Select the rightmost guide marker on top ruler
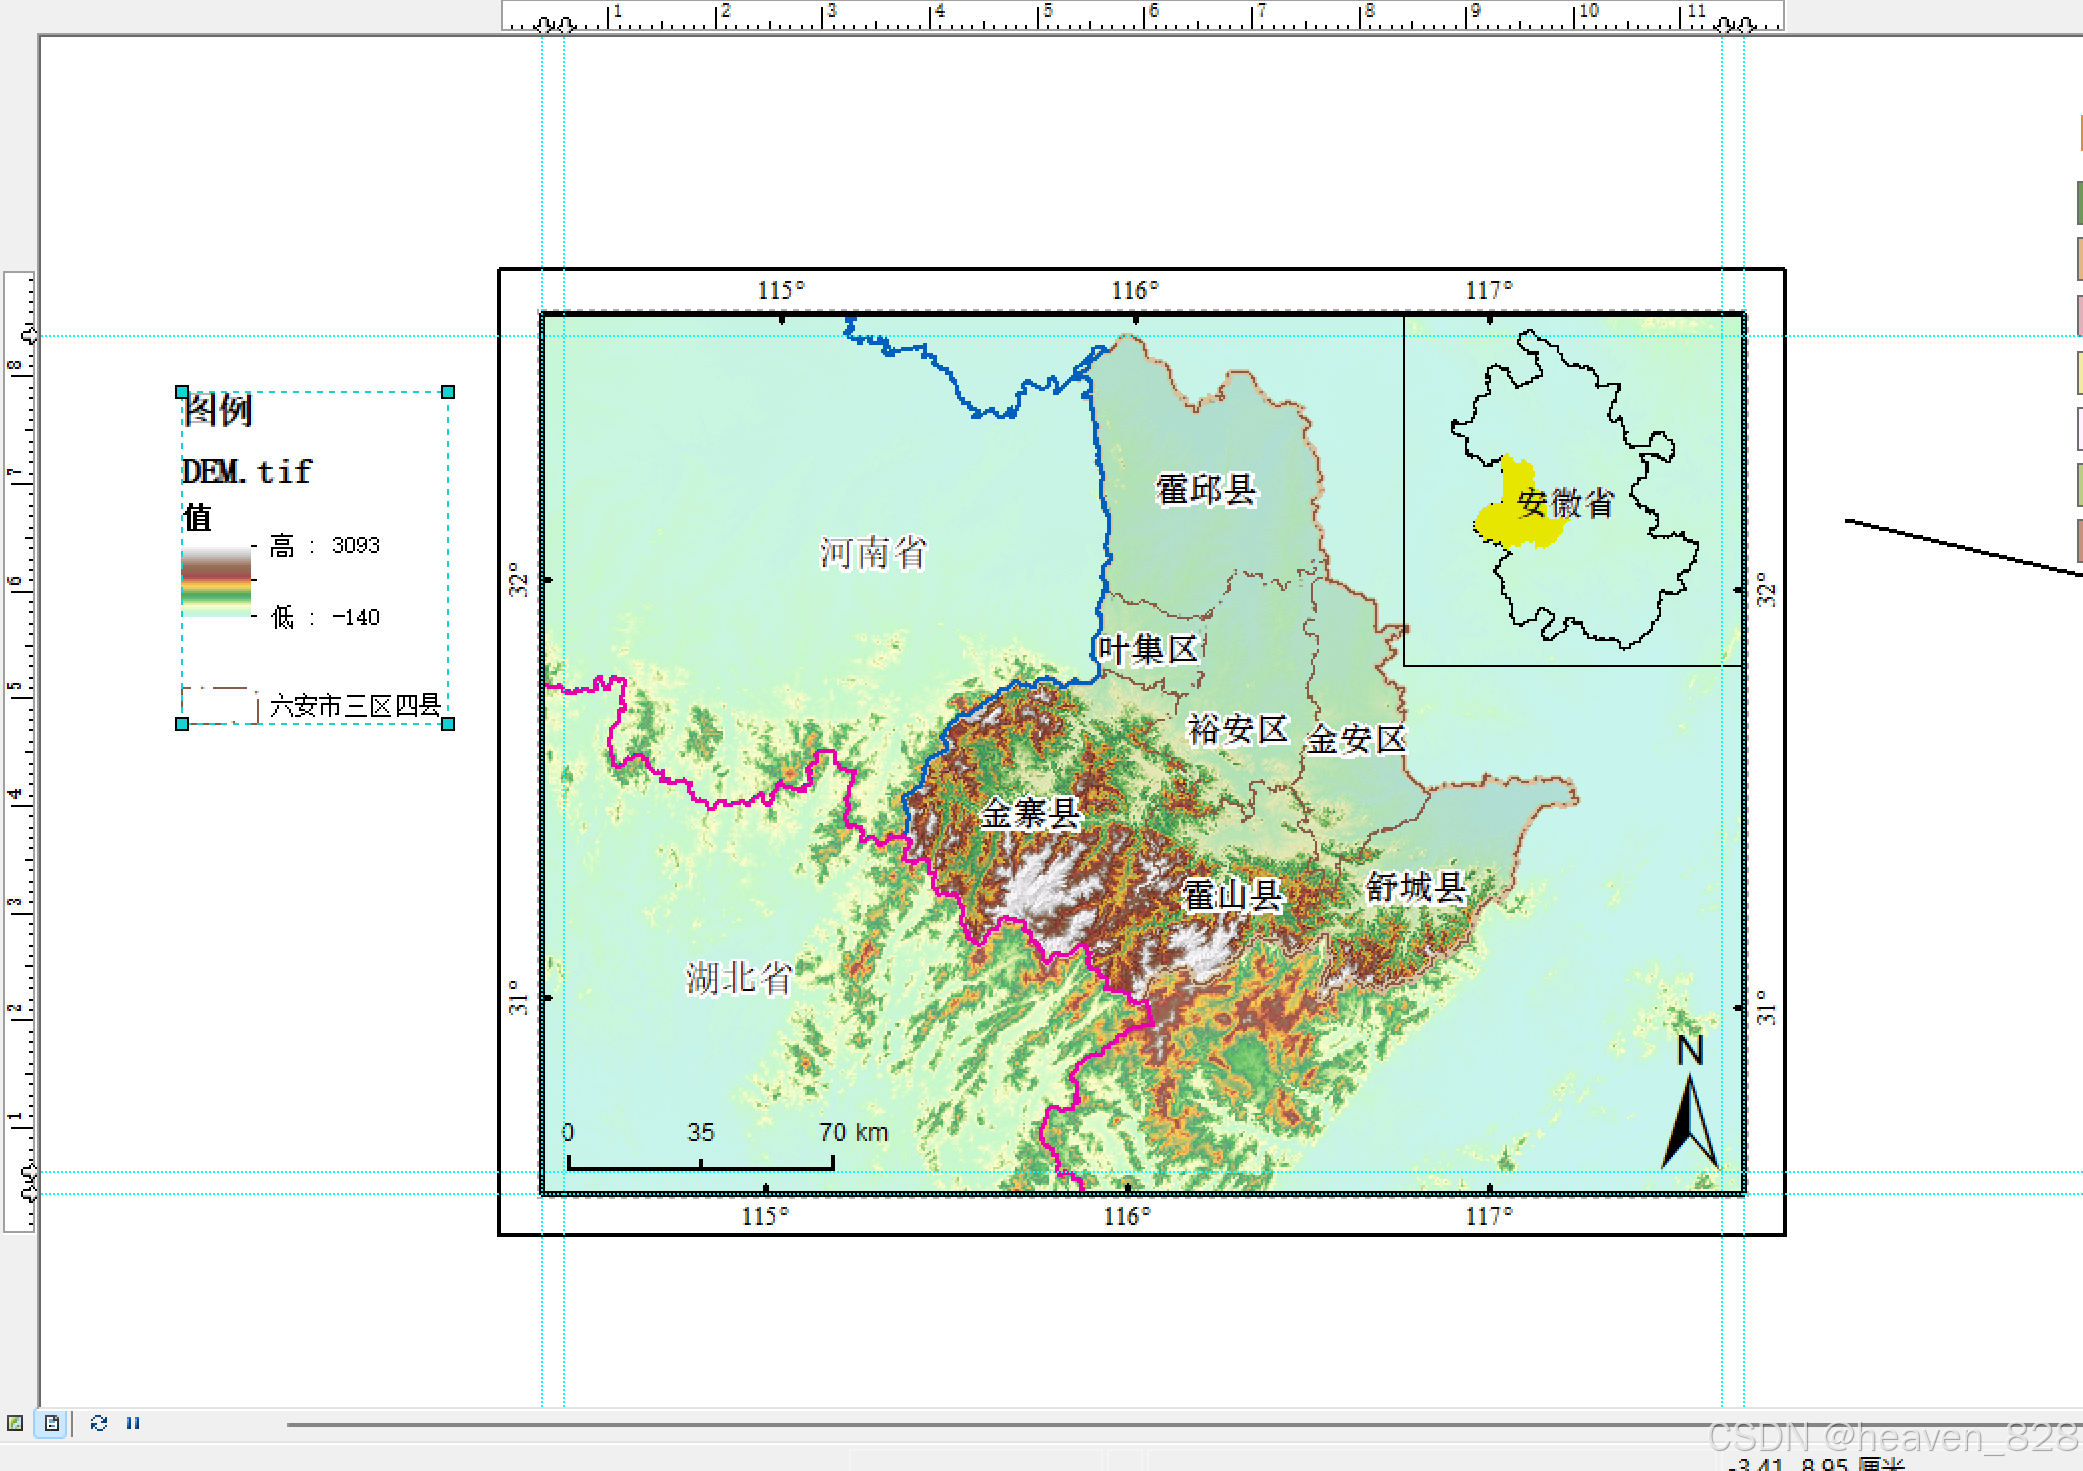The width and height of the screenshot is (2083, 1471). [x=1746, y=24]
